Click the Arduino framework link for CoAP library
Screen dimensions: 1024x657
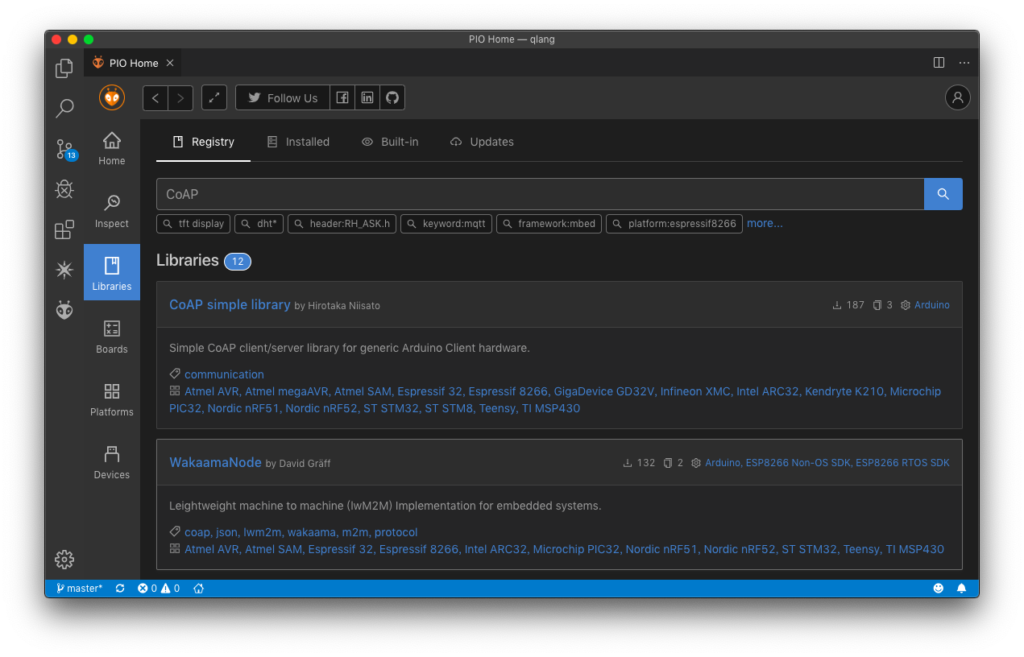click(x=932, y=305)
